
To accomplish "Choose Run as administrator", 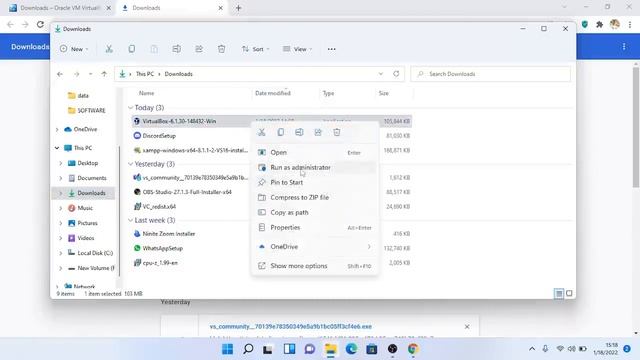I will [x=315, y=167].
